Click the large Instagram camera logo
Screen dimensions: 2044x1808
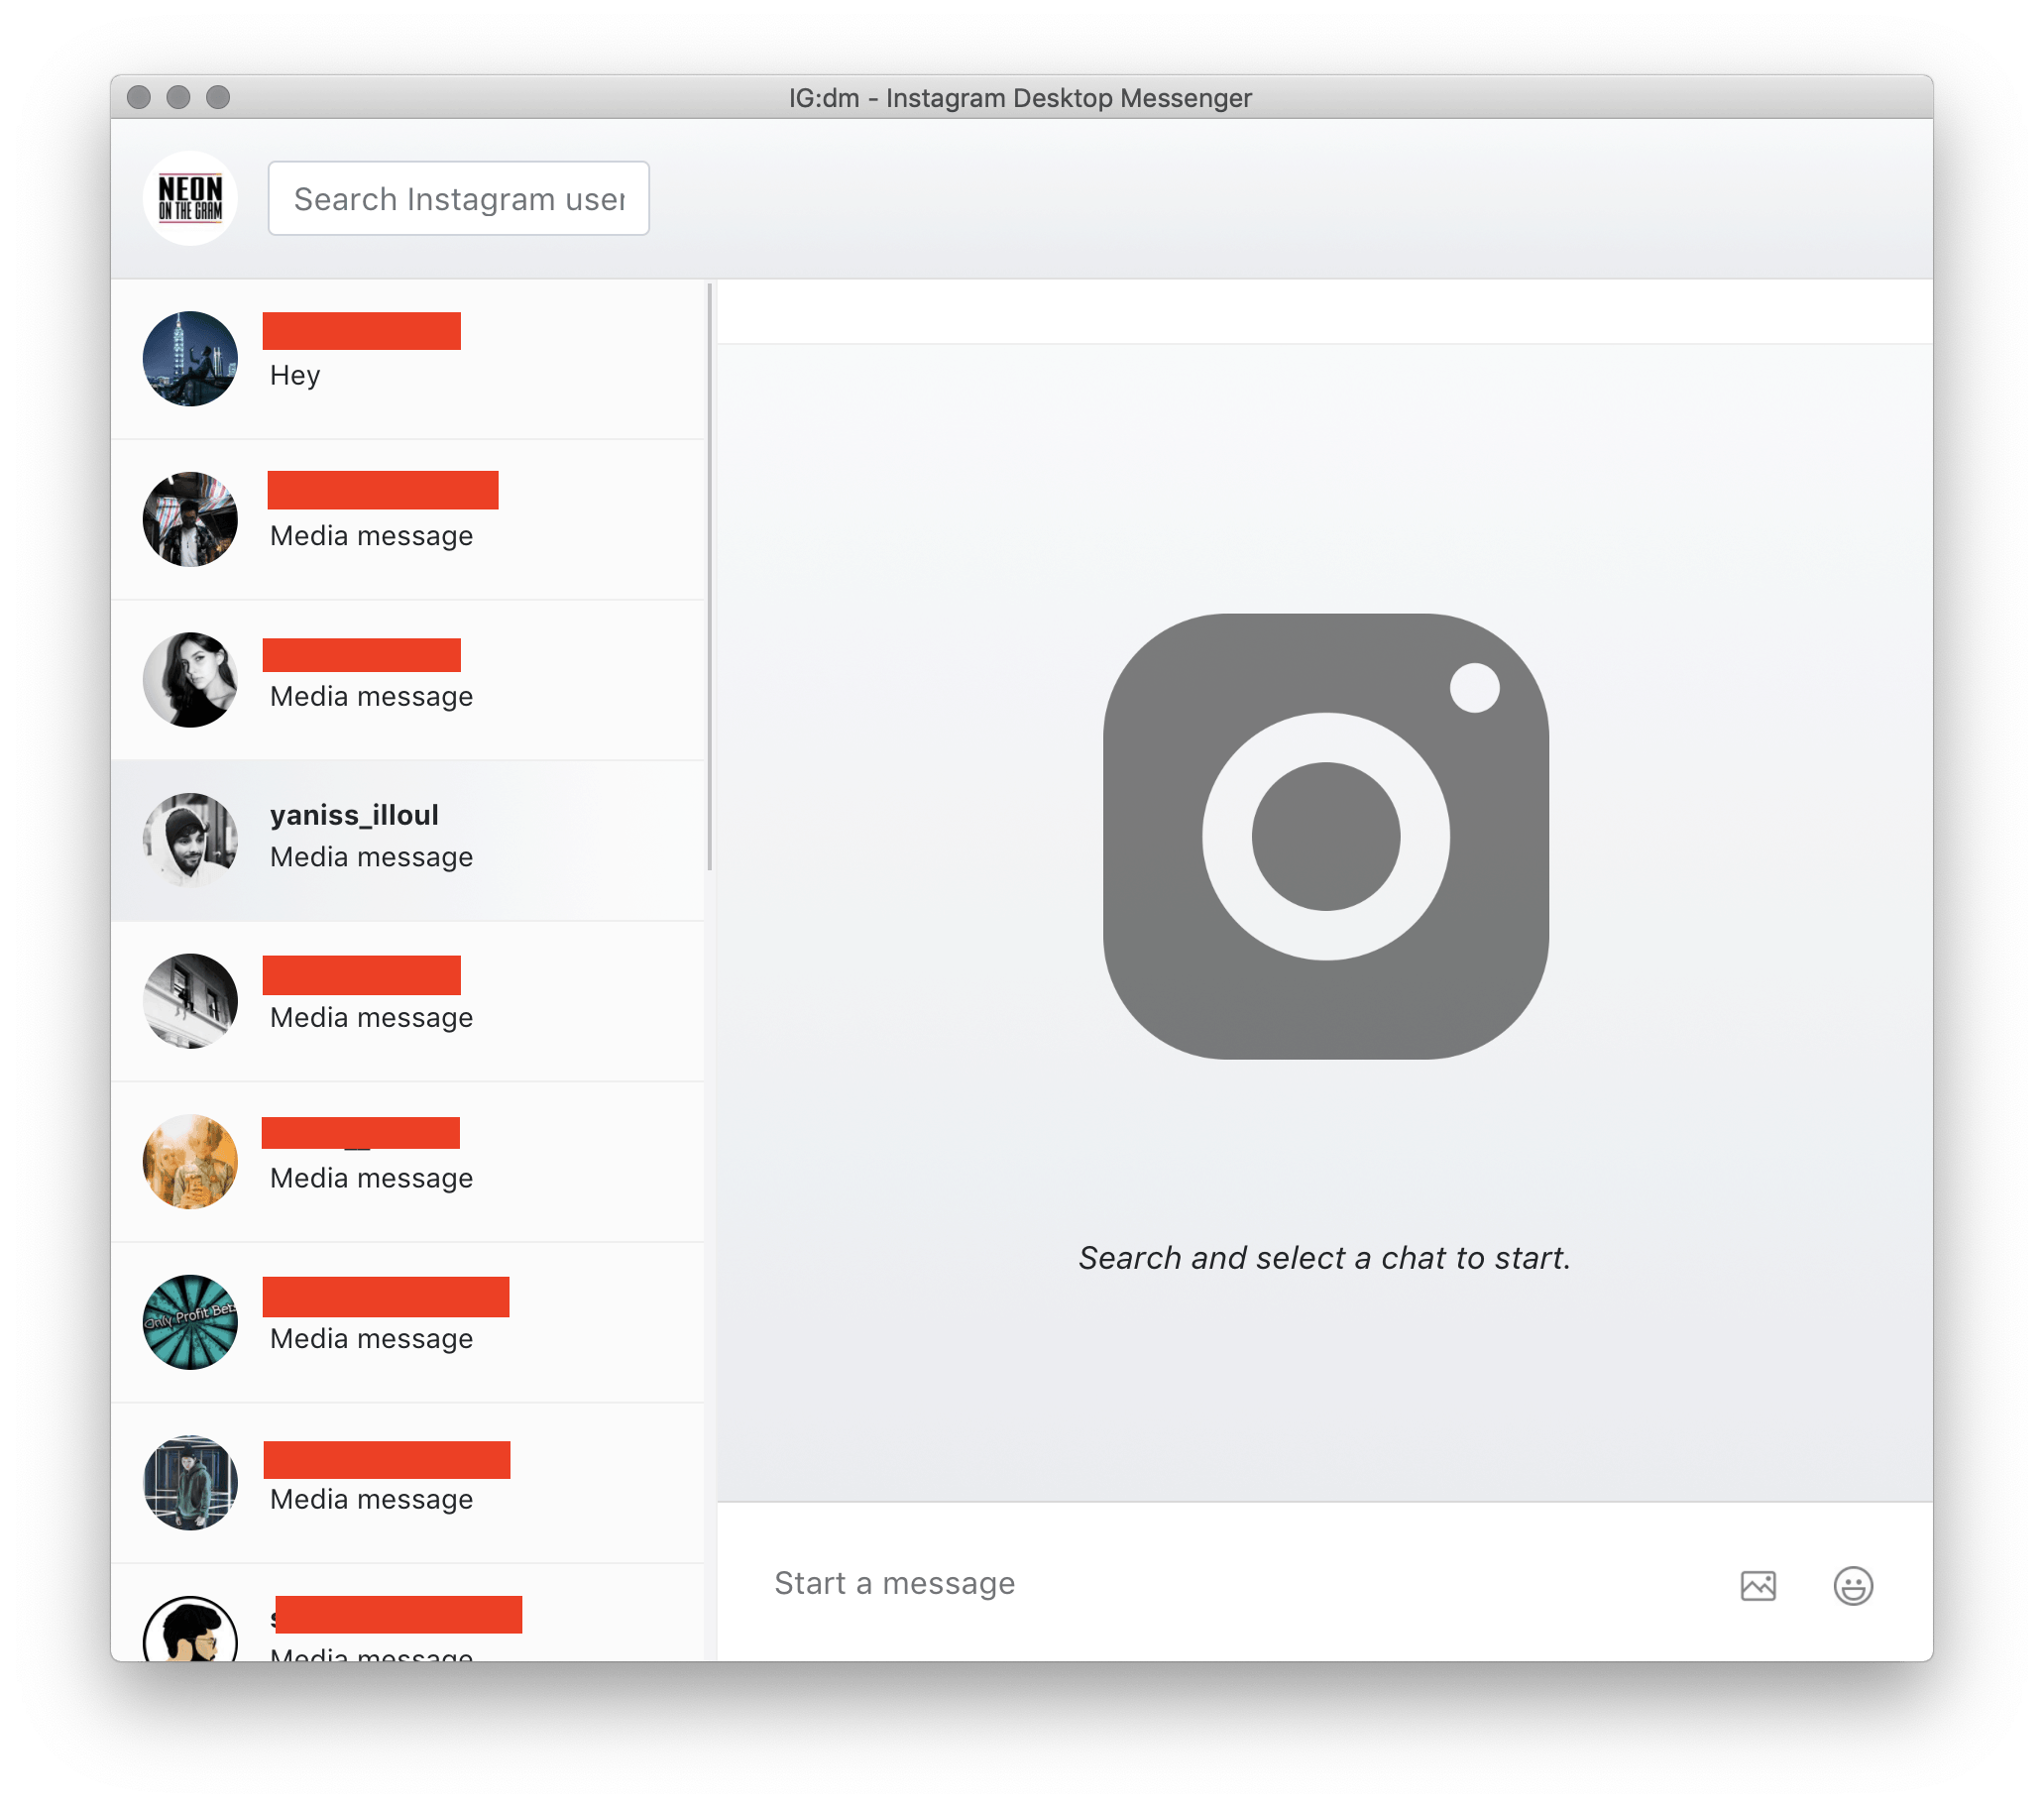(x=1325, y=836)
